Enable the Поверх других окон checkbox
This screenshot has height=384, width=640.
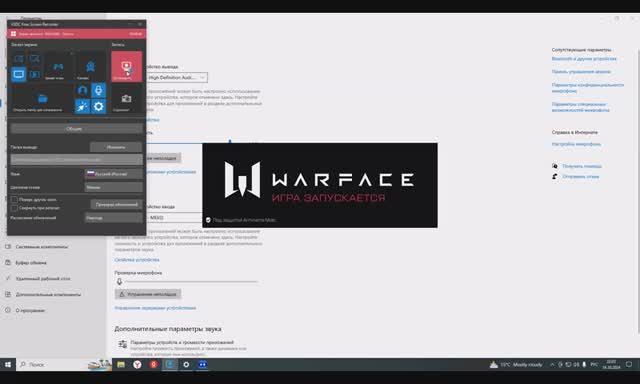pos(14,200)
